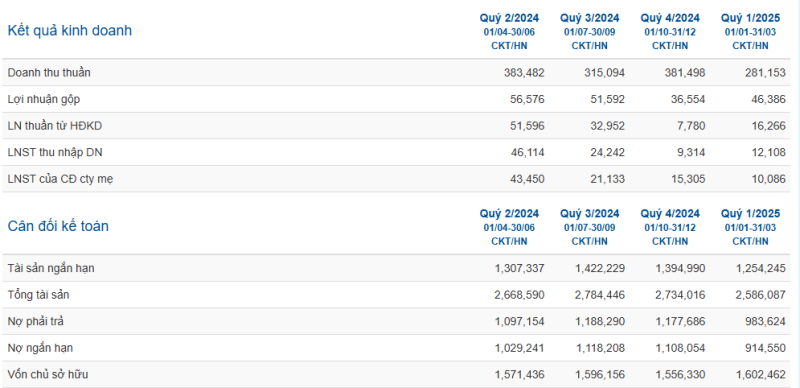The image size is (800, 388).
Task: Click the value 1,097,154
Action: pos(519,322)
